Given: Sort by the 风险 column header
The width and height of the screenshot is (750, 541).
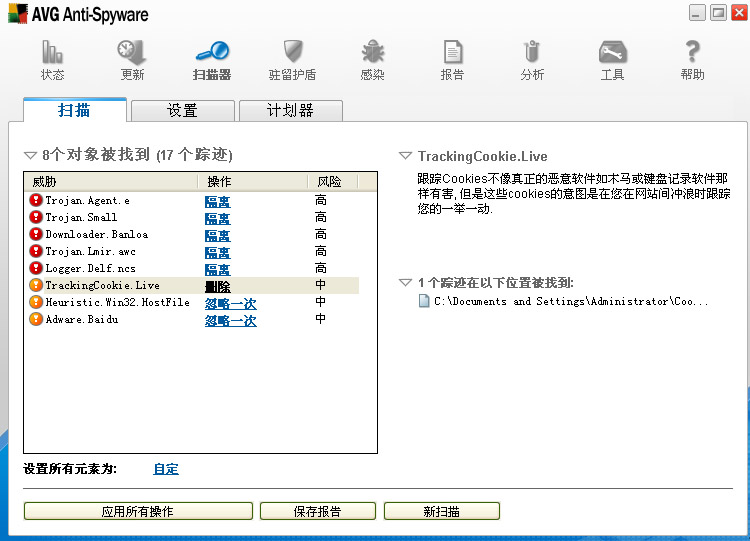Looking at the screenshot, I should [x=332, y=182].
